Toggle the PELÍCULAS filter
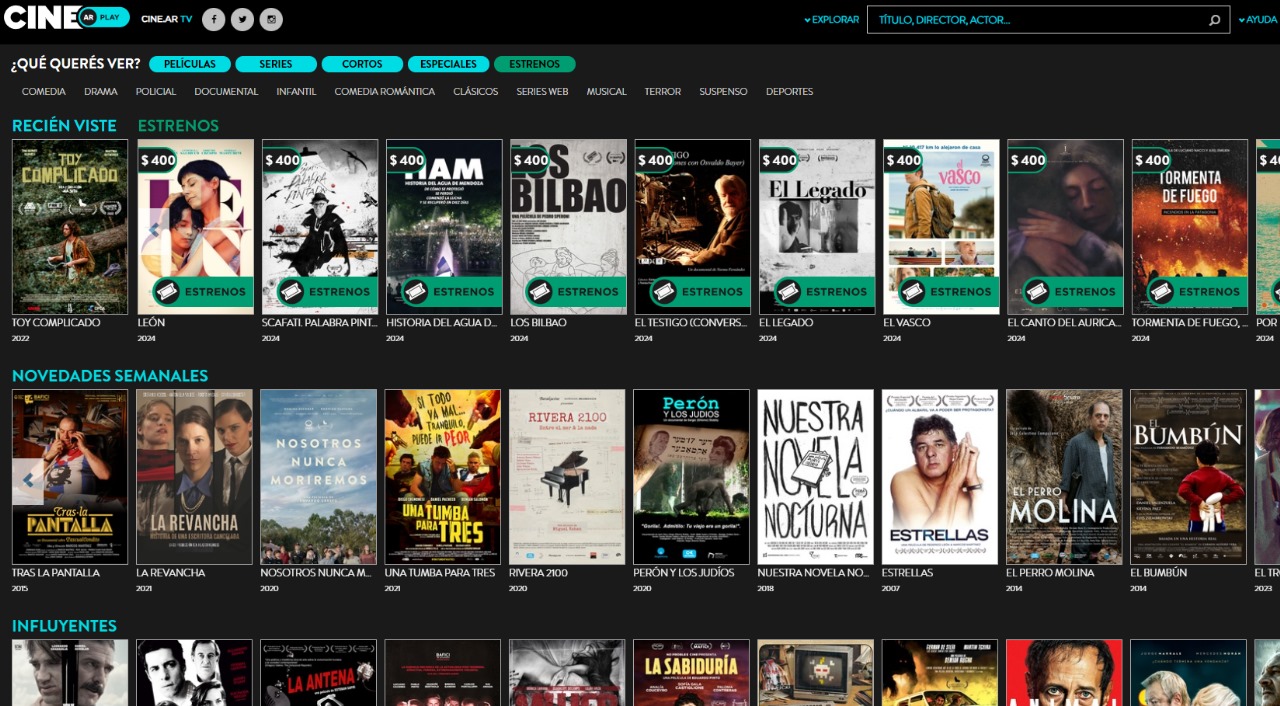 (x=189, y=63)
